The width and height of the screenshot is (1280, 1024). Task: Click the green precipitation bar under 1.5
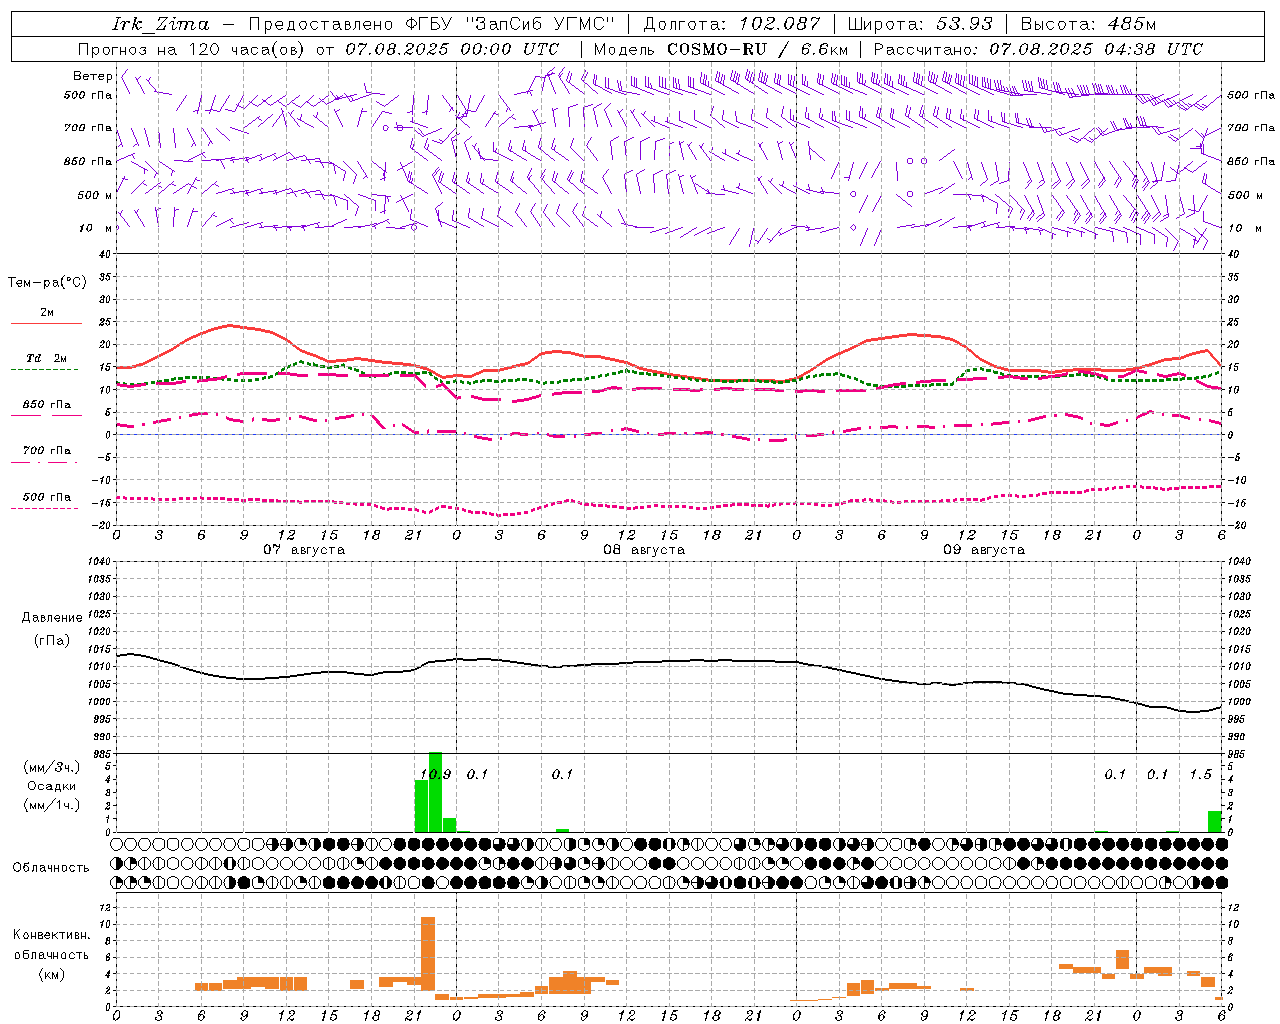1215,821
